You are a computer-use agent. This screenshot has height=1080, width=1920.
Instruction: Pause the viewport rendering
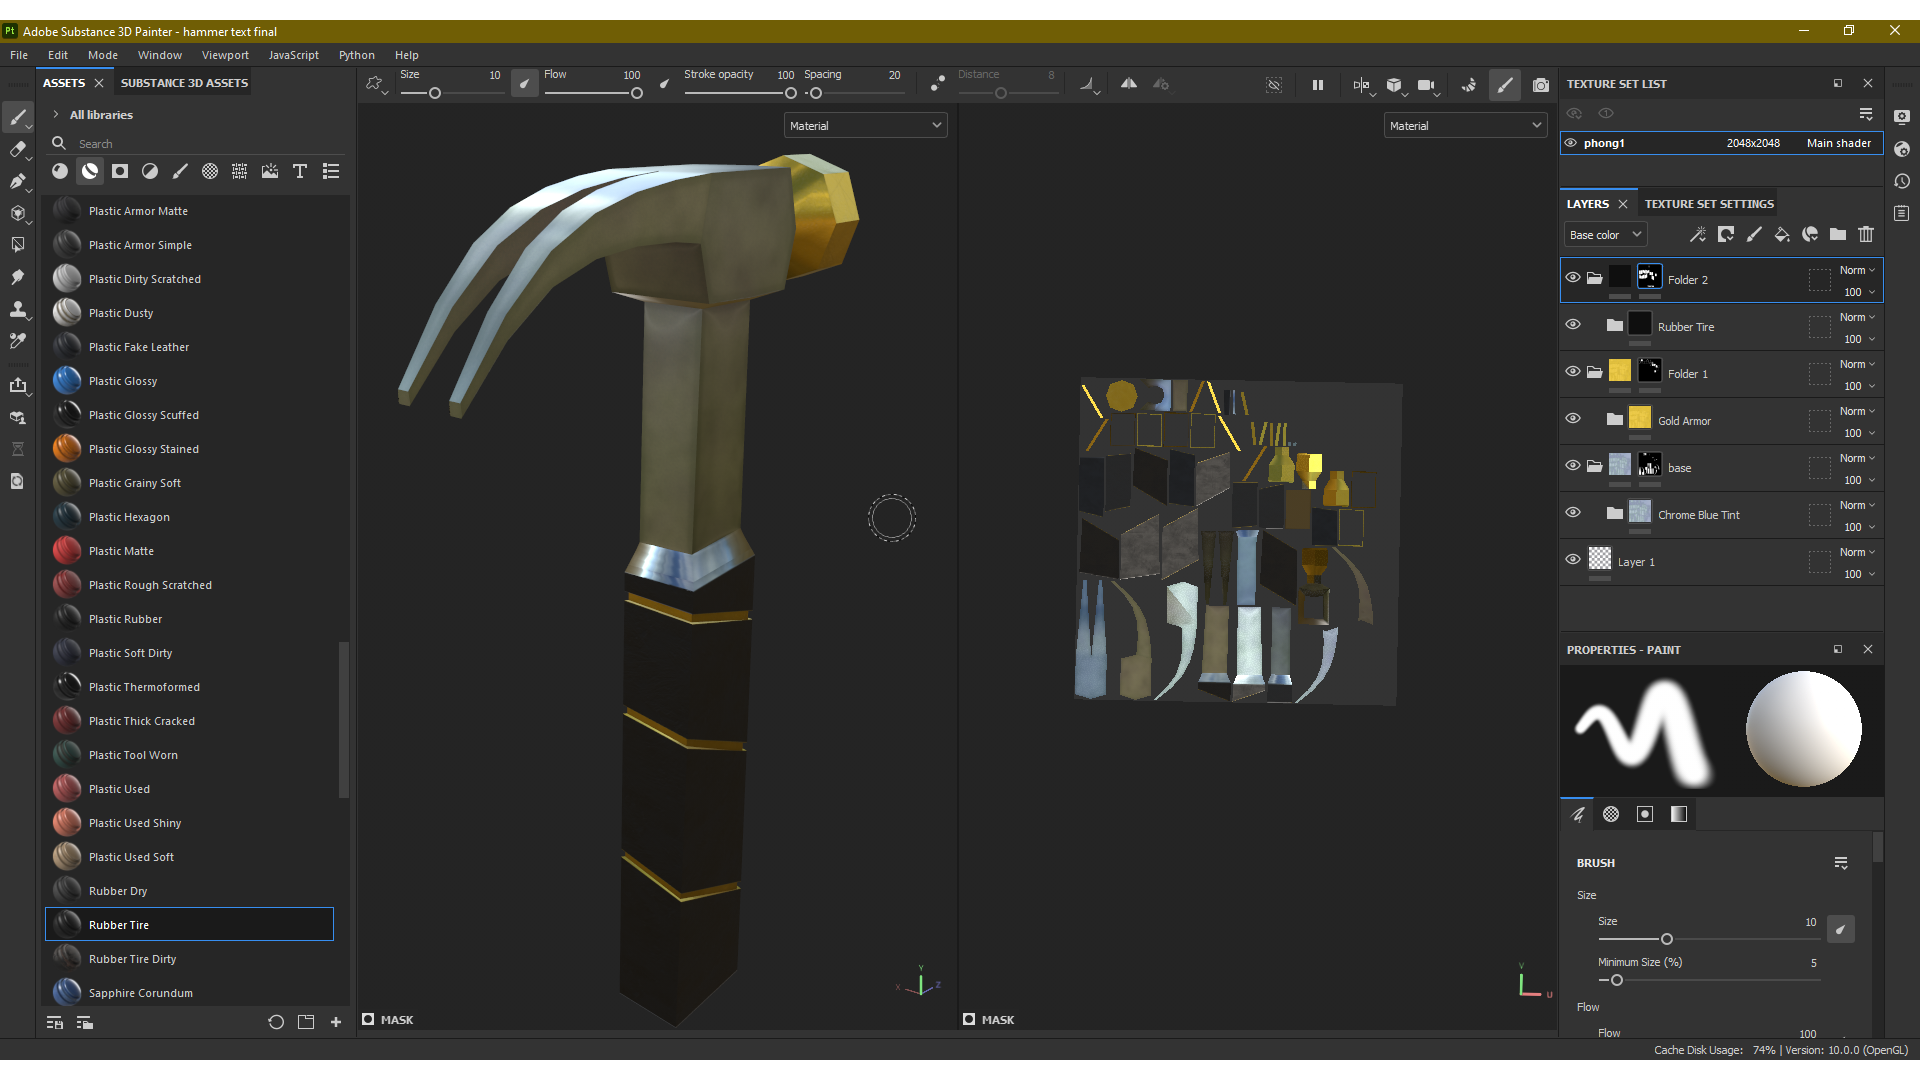click(1318, 85)
